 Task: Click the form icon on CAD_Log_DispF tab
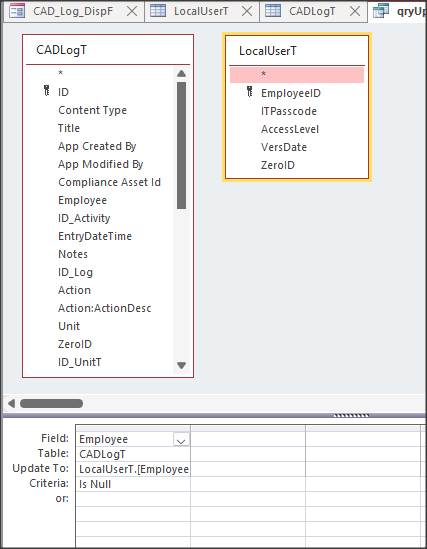pyautogui.click(x=17, y=11)
